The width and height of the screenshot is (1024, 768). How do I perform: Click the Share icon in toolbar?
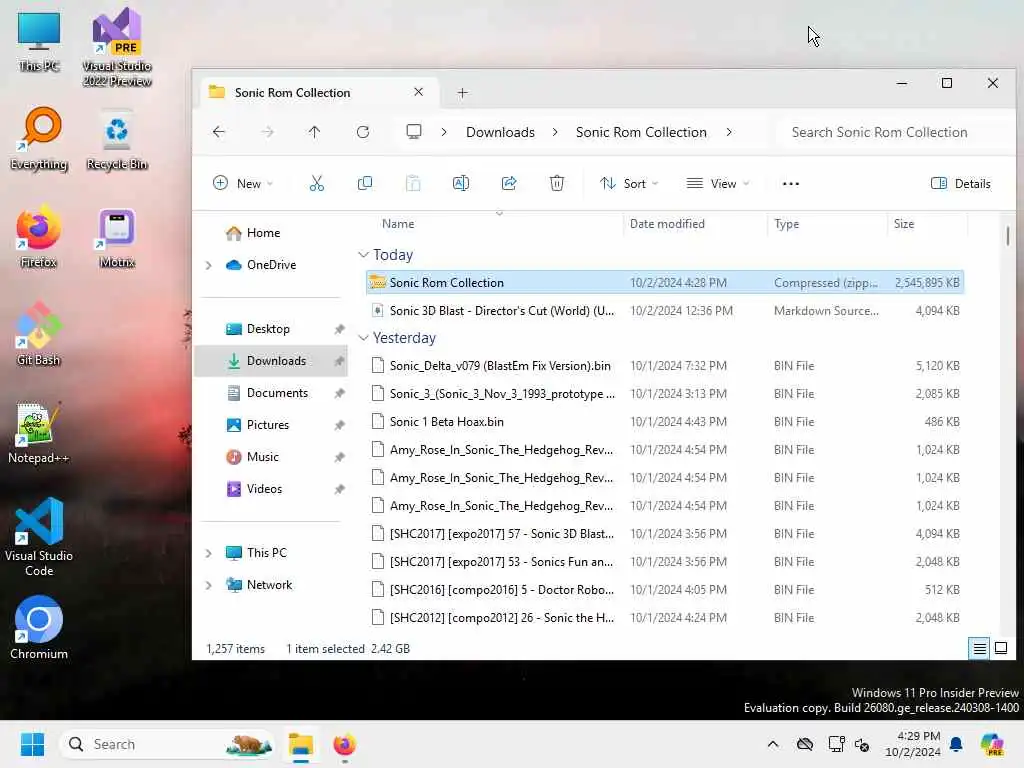509,184
